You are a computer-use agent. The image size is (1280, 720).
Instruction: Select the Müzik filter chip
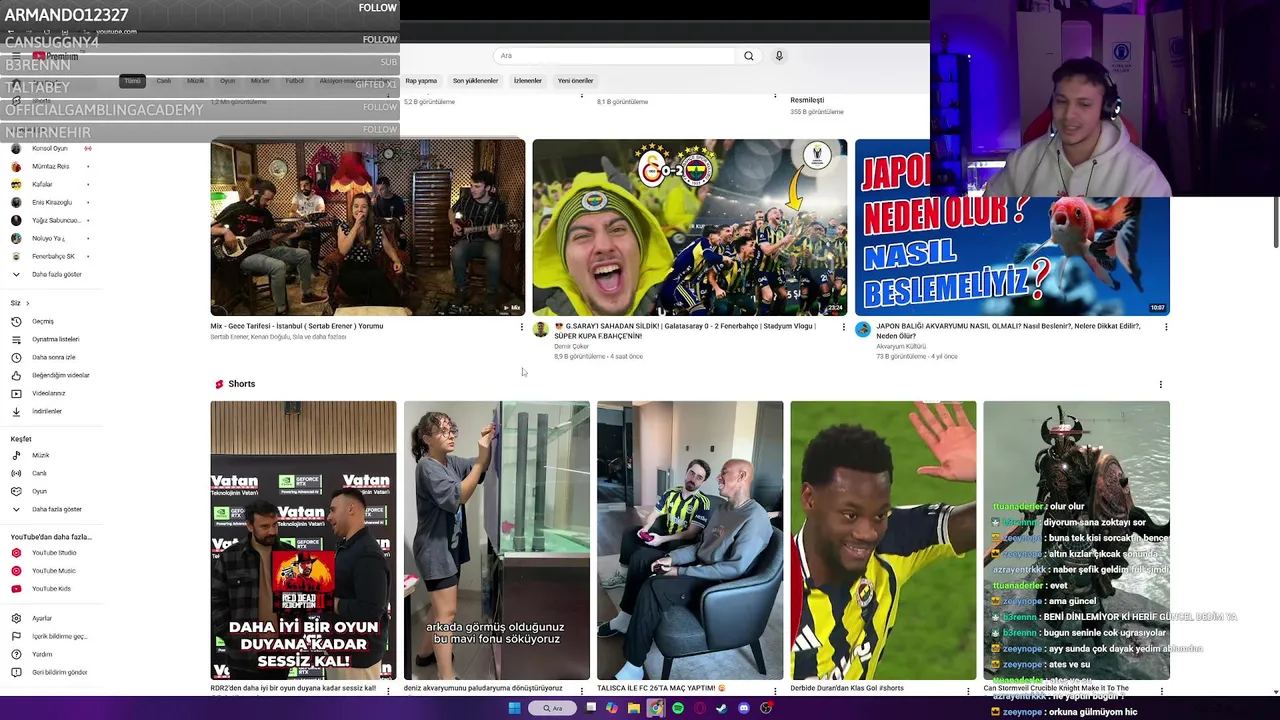click(x=195, y=81)
